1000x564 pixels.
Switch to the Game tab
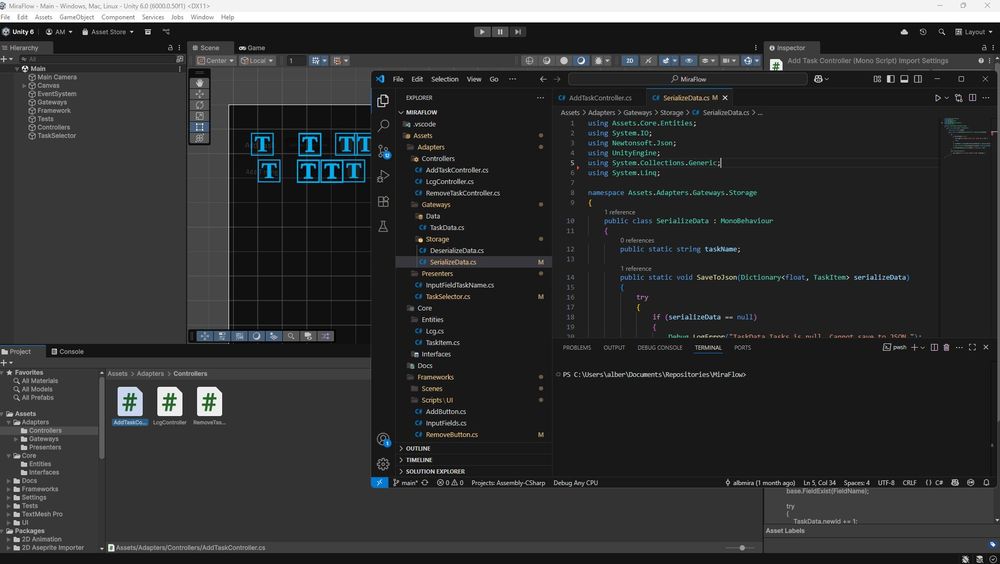[x=251, y=48]
